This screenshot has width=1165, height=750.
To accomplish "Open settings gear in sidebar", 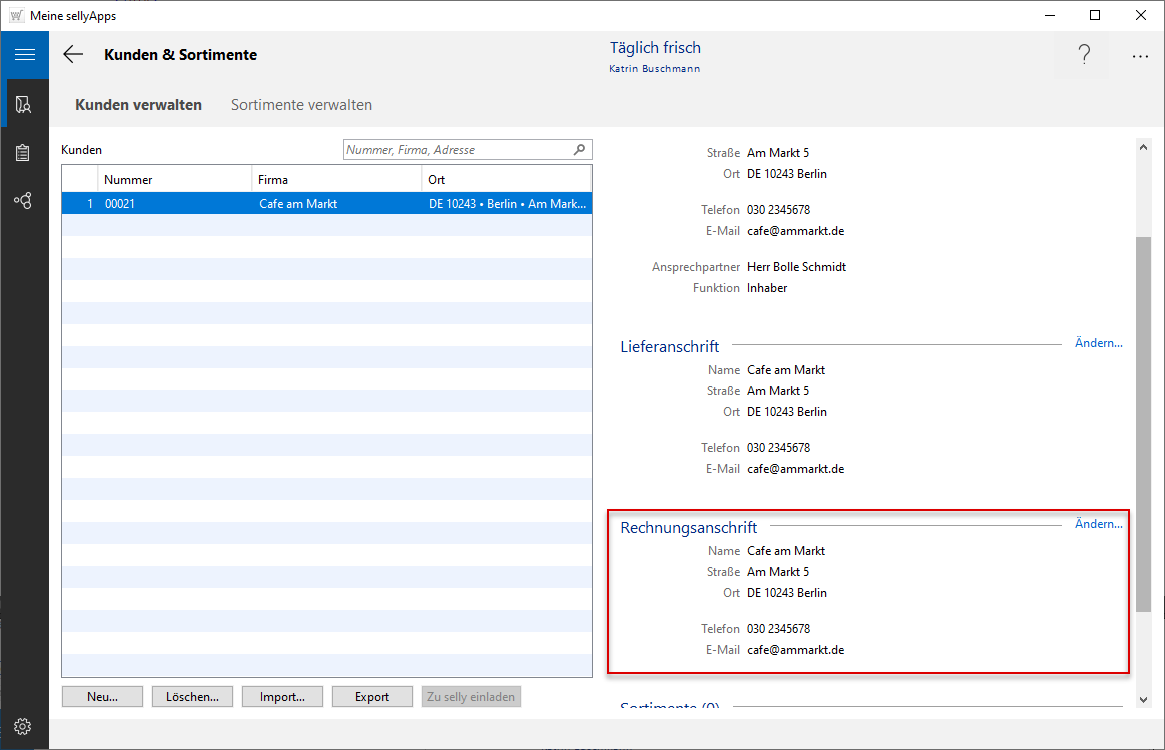I will (x=24, y=726).
